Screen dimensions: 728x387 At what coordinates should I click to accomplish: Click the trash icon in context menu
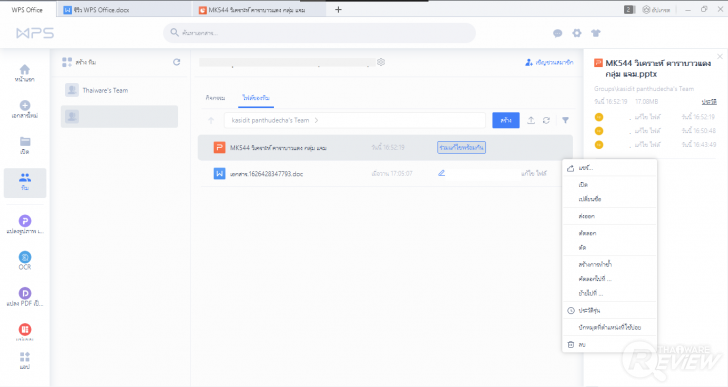tap(571, 345)
